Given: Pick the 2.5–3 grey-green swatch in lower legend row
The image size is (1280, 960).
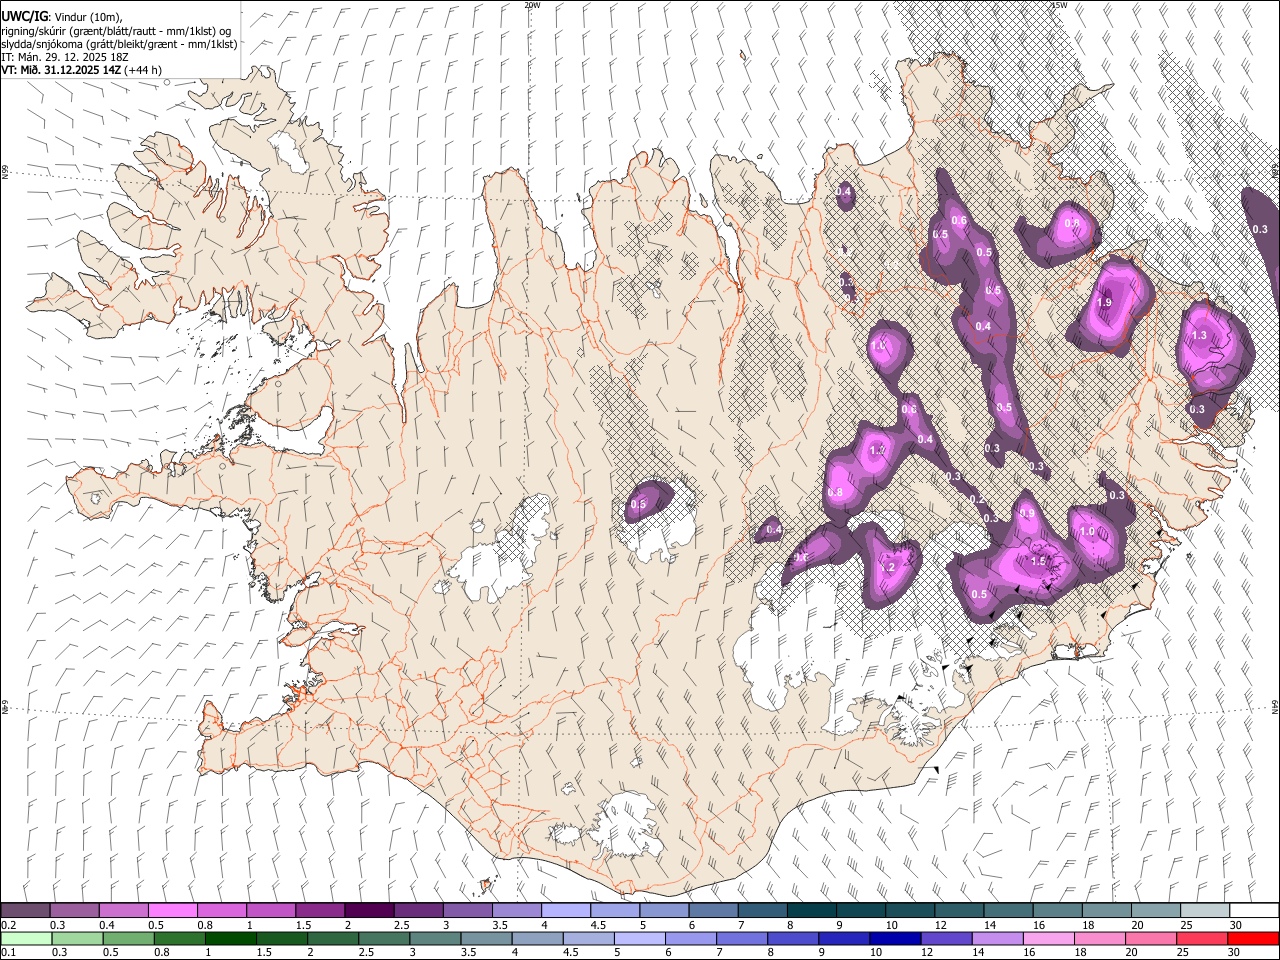Looking at the screenshot, I should (x=384, y=938).
